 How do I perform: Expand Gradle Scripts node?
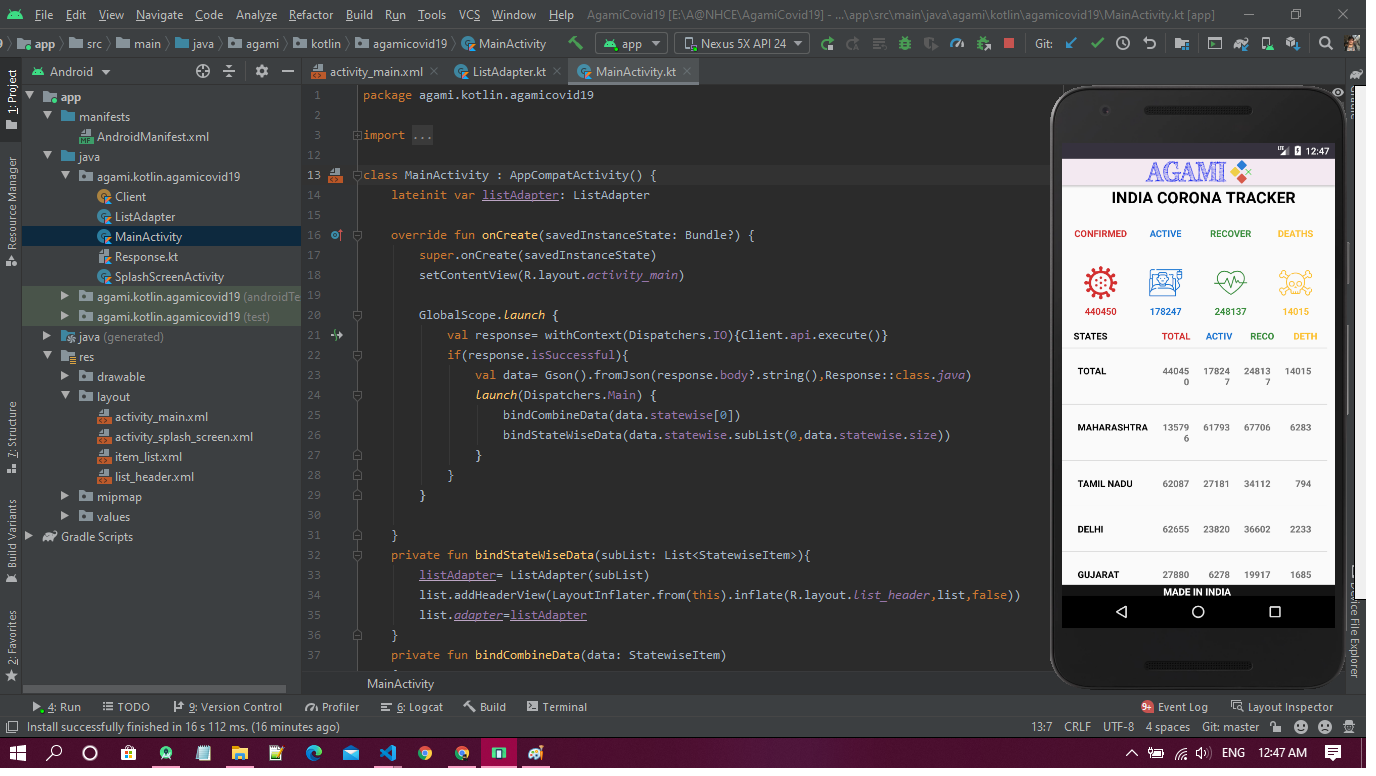[30, 537]
